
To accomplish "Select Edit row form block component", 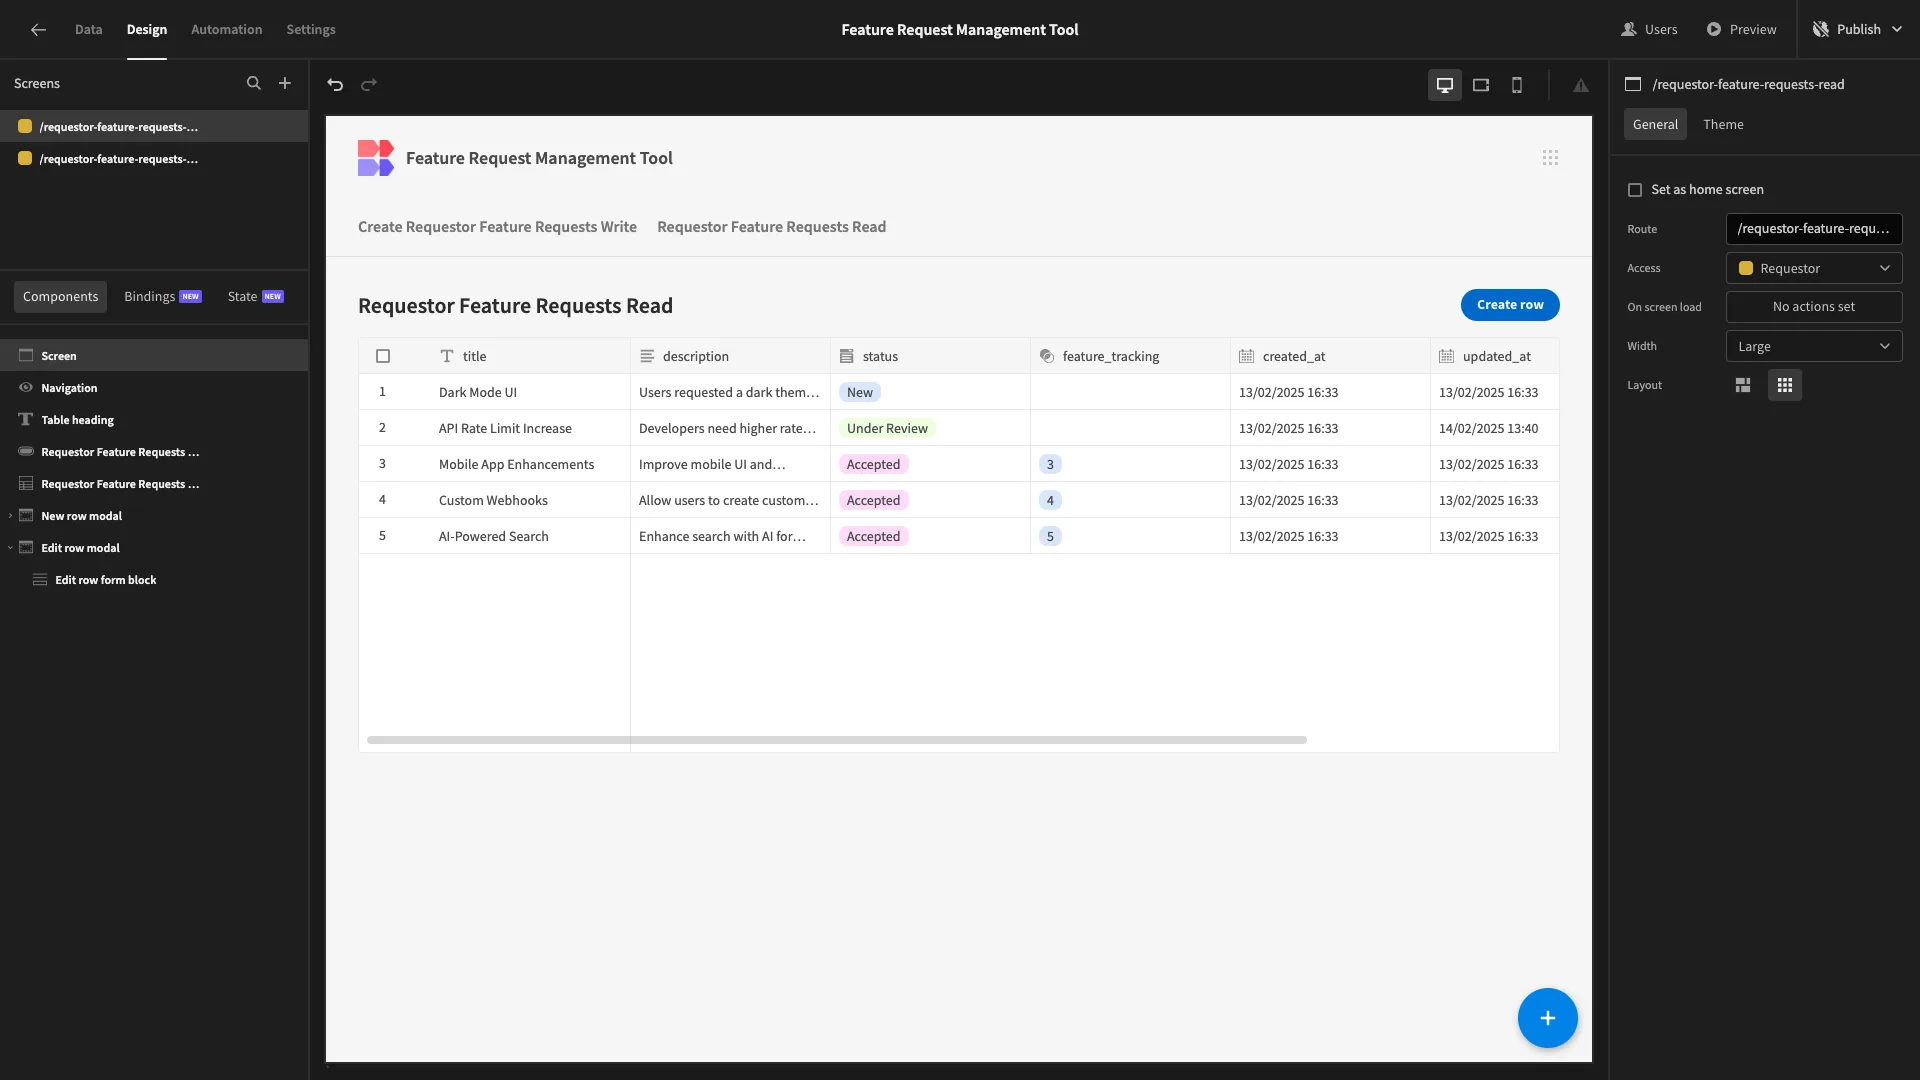I will pyautogui.click(x=154, y=580).
